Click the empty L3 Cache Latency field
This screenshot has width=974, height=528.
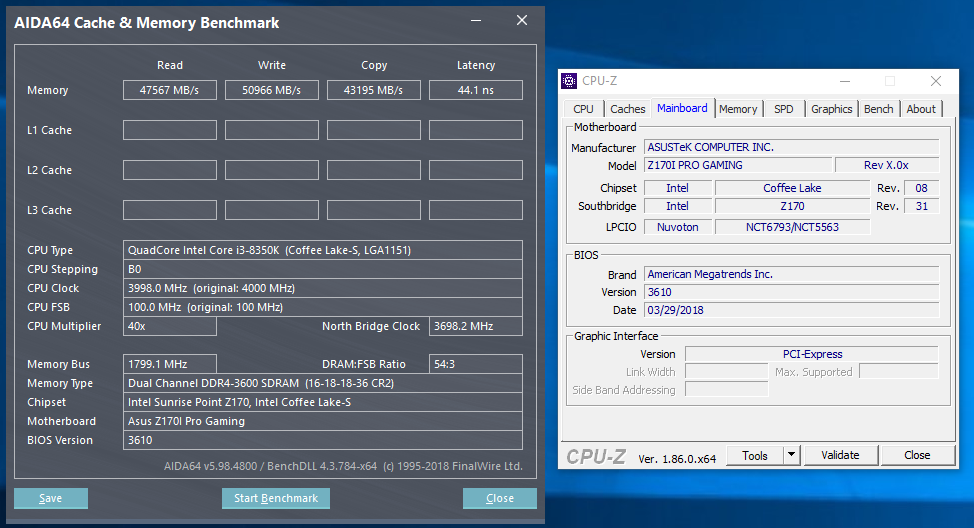tap(476, 210)
